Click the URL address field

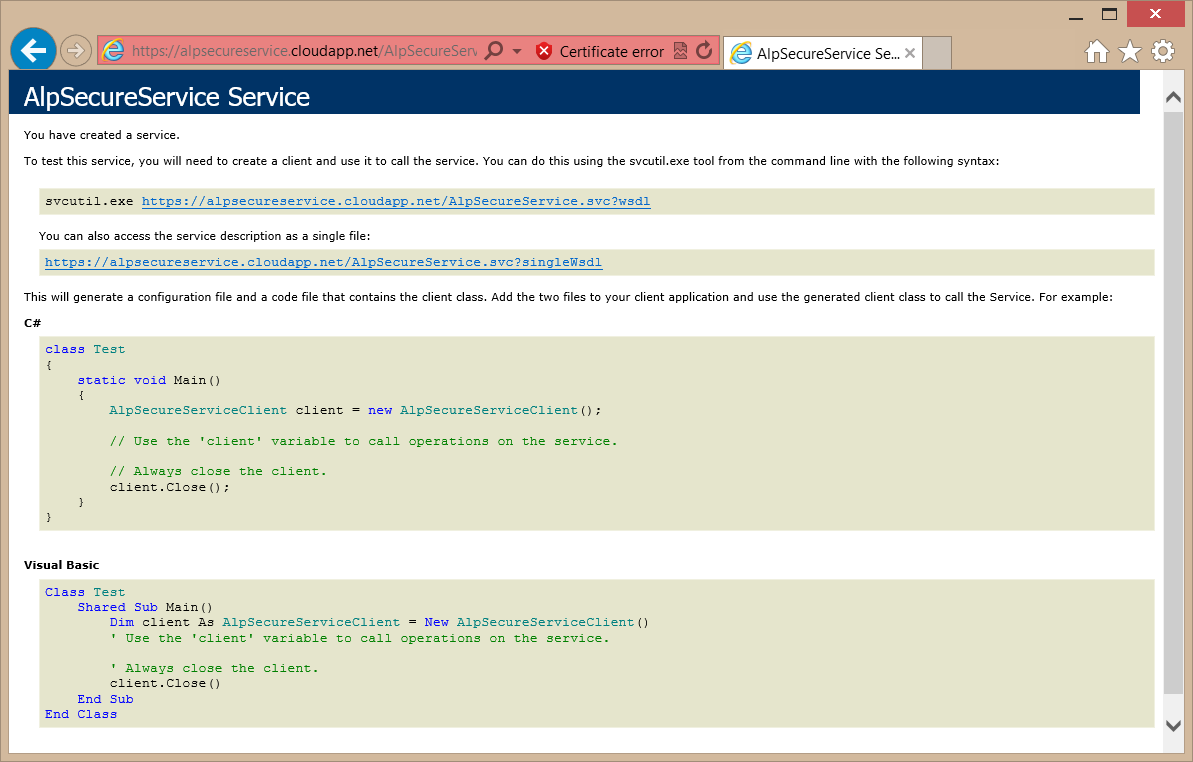coord(300,51)
